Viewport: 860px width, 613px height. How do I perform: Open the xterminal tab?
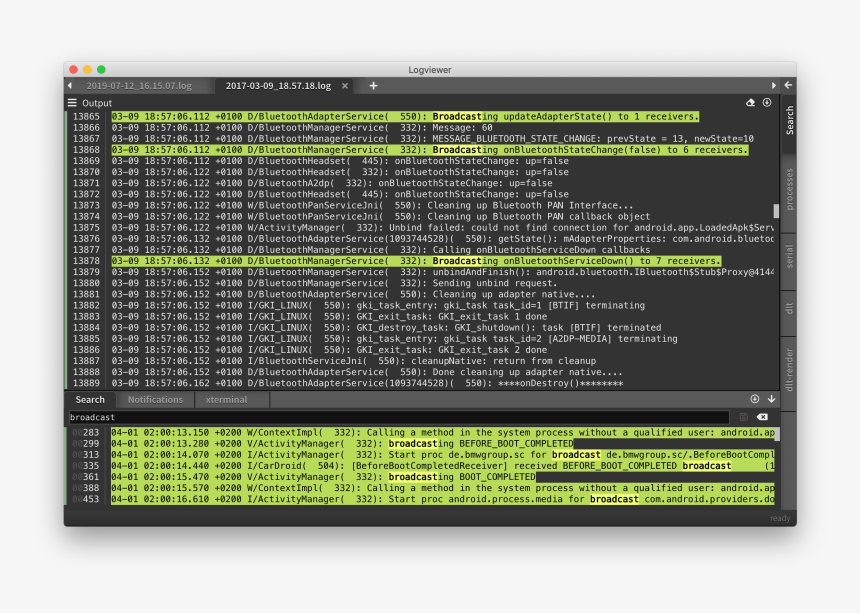[227, 400]
